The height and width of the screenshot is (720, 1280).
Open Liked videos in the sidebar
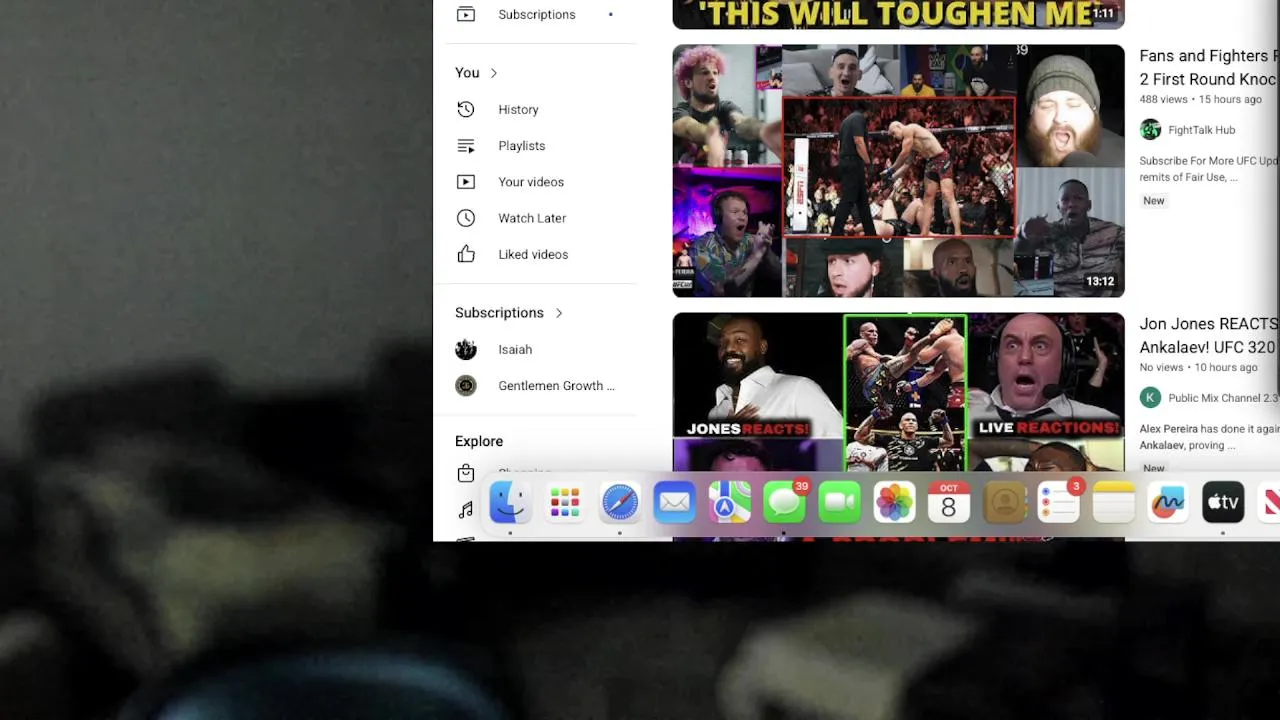click(x=535, y=254)
